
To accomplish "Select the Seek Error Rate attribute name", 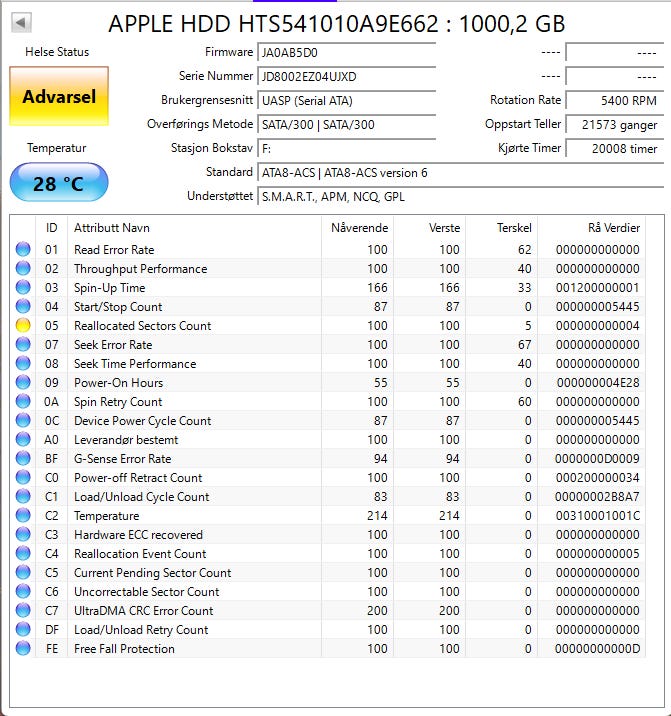I will coord(113,345).
